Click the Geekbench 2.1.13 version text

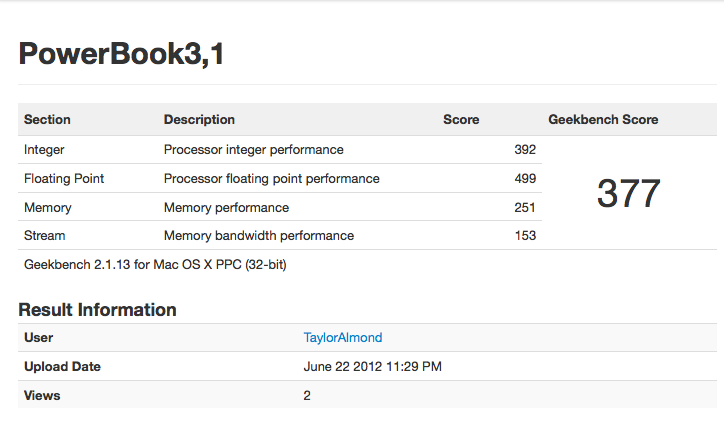pyautogui.click(x=156, y=265)
